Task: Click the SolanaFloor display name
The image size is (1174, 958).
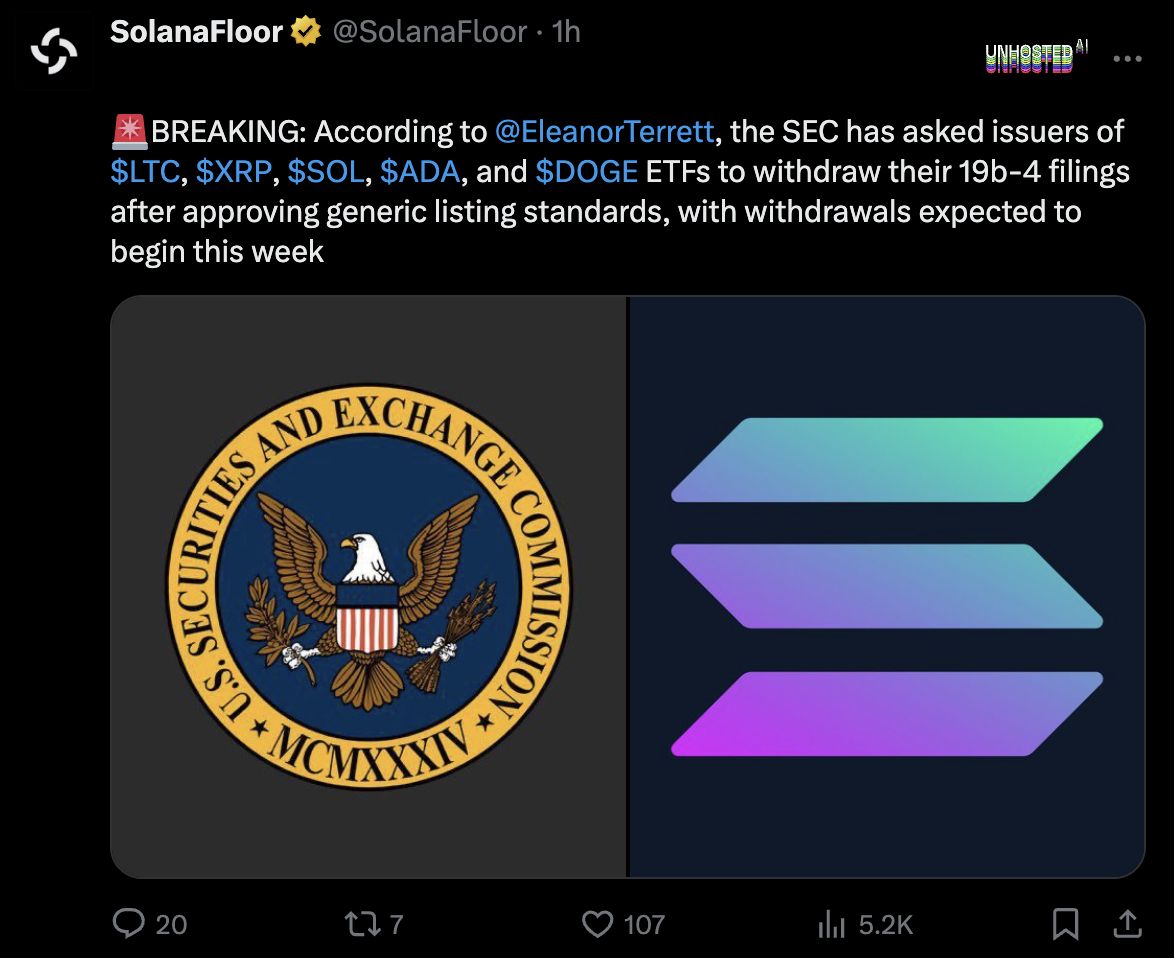Action: [x=196, y=32]
